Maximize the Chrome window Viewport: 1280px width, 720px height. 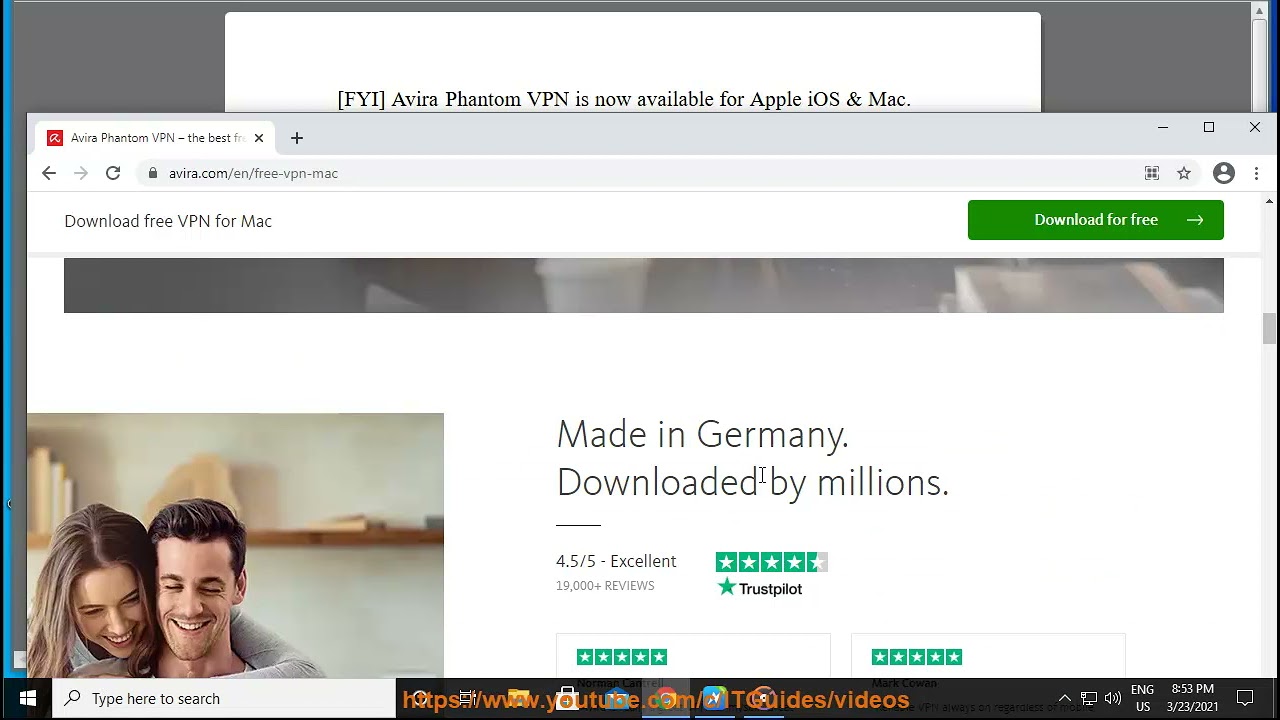point(1209,127)
